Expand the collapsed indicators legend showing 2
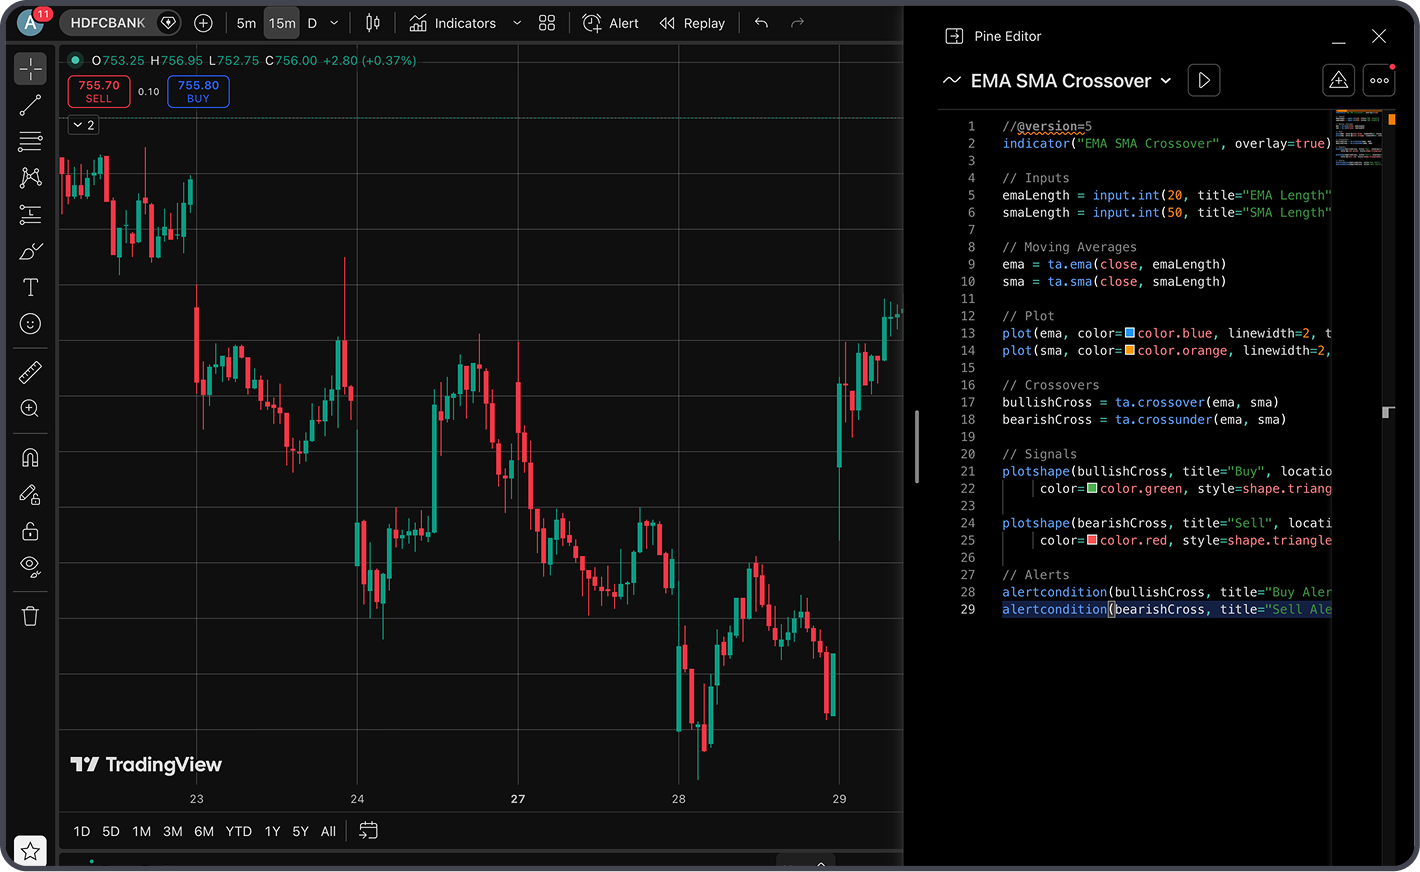Viewport: 1420px width, 872px height. [x=84, y=125]
